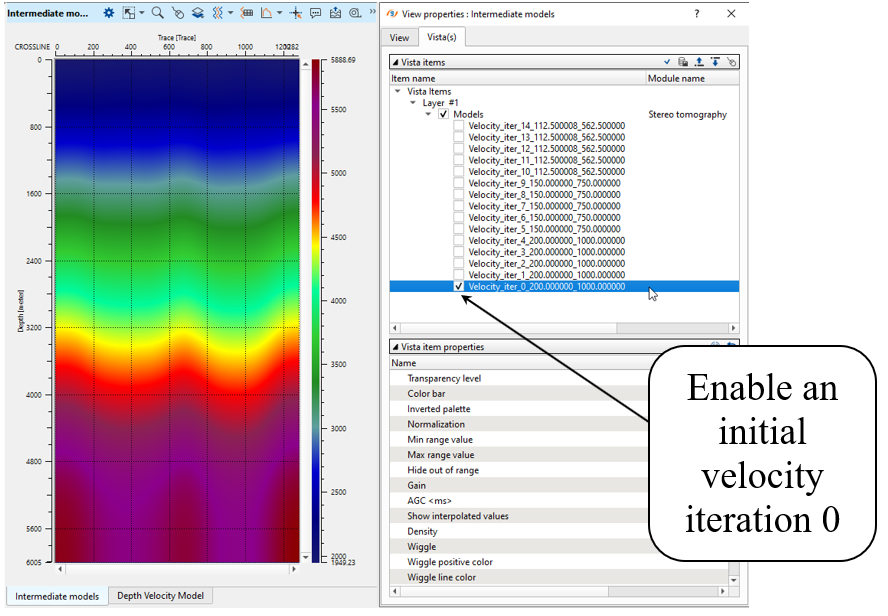Click the layers stack icon in the toolbar
This screenshot has height=616, width=888.
[x=198, y=14]
